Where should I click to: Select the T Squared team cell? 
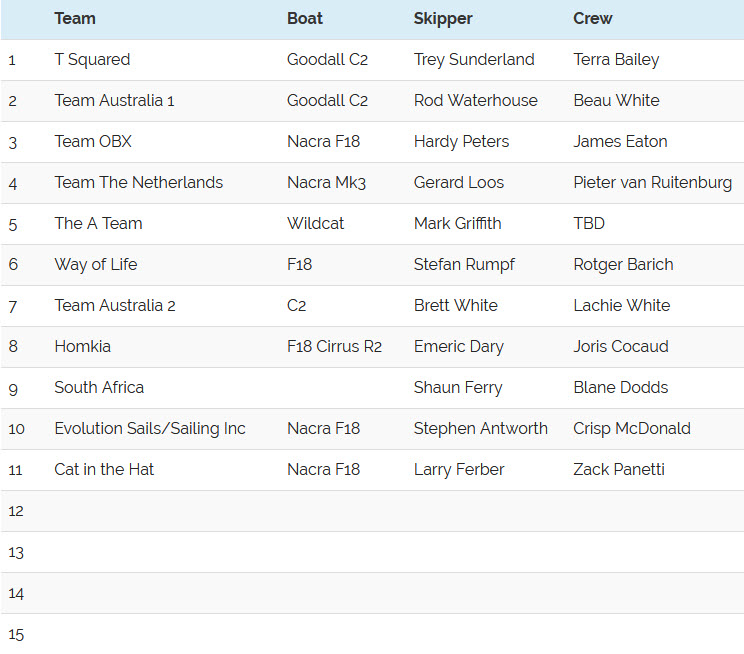[x=92, y=59]
